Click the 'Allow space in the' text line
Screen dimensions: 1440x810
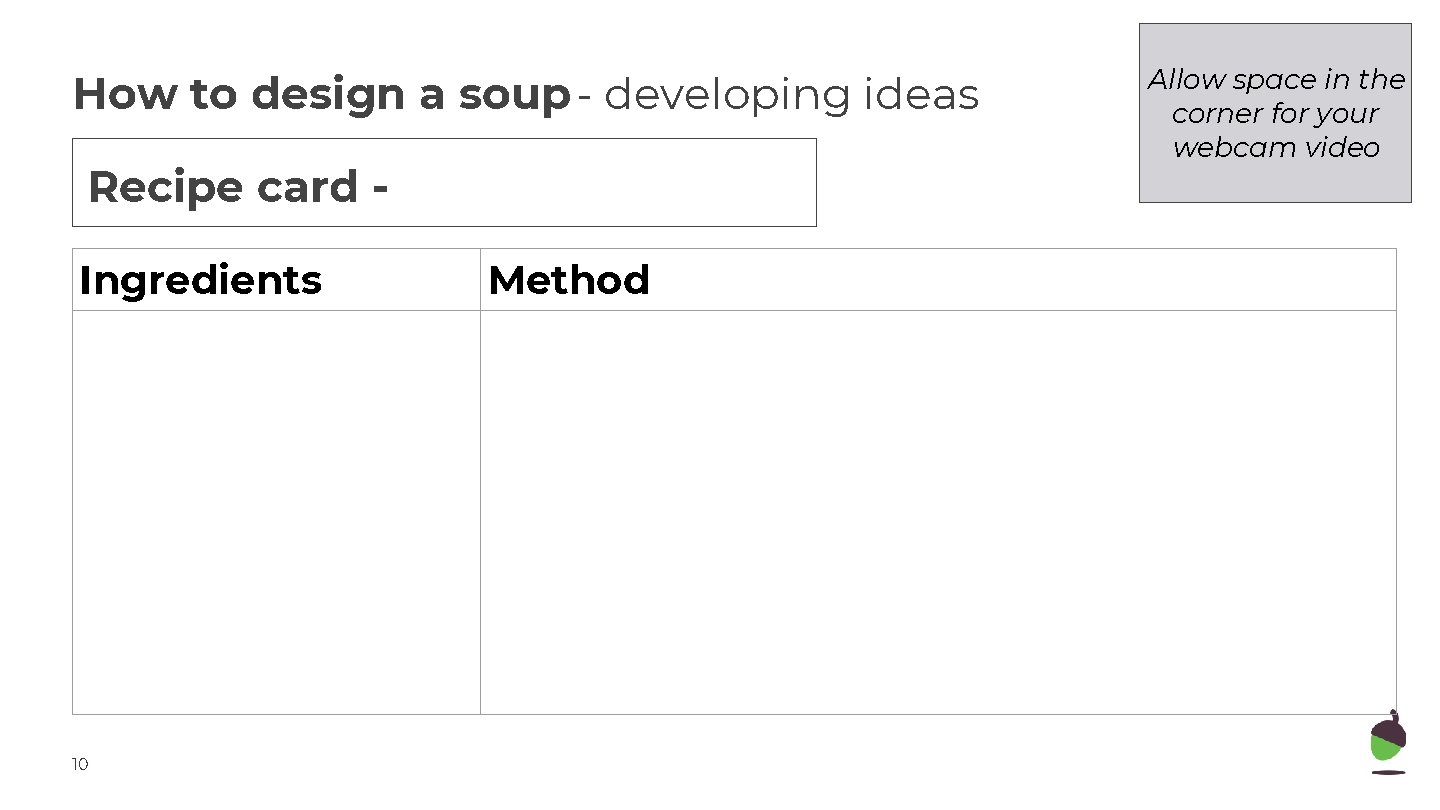click(1276, 80)
